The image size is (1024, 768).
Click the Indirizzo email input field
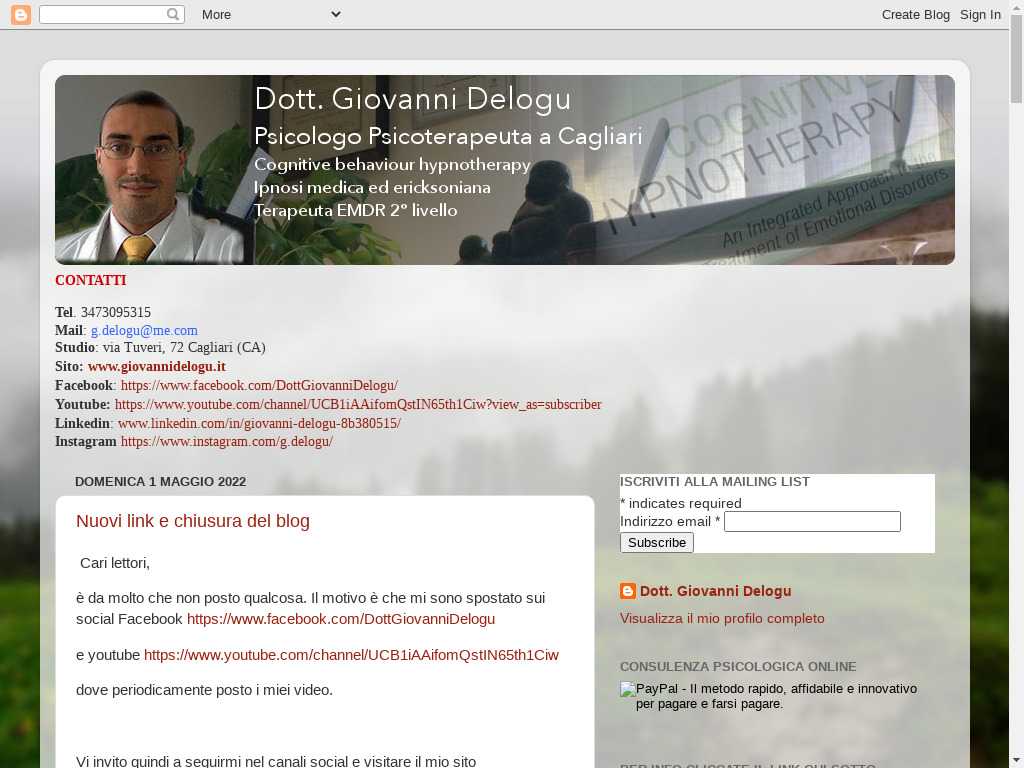812,521
